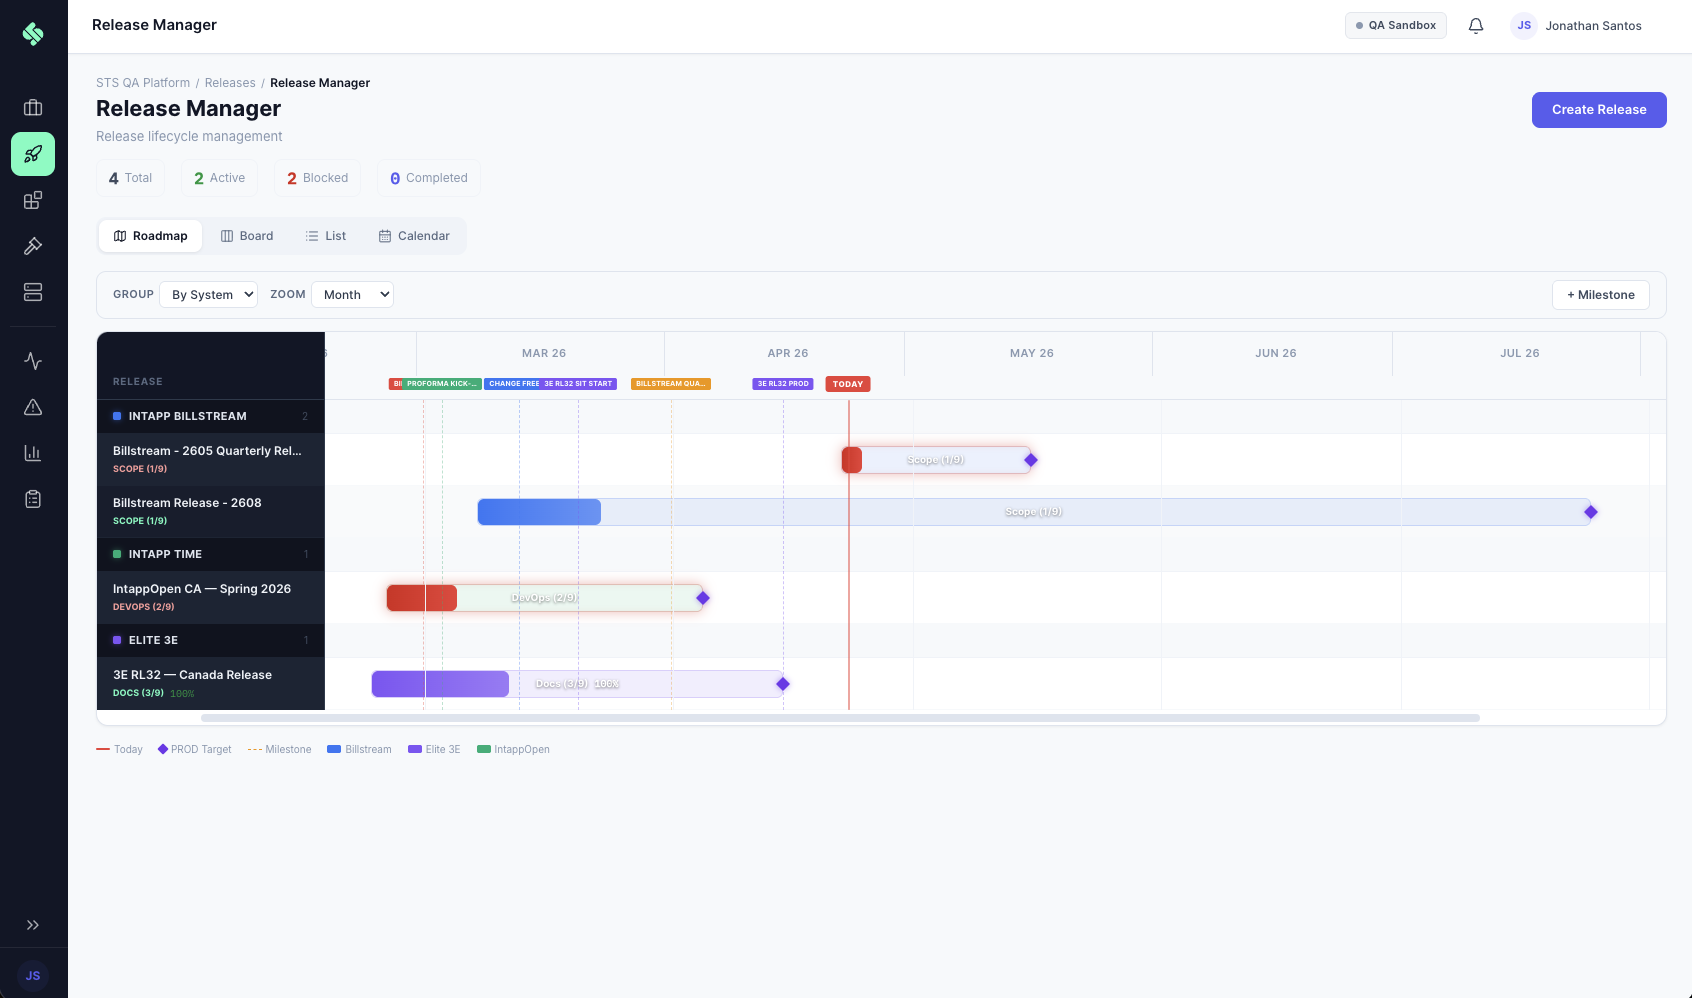Click the Create Release button
Screen dimensions: 1692x998
coord(1598,109)
